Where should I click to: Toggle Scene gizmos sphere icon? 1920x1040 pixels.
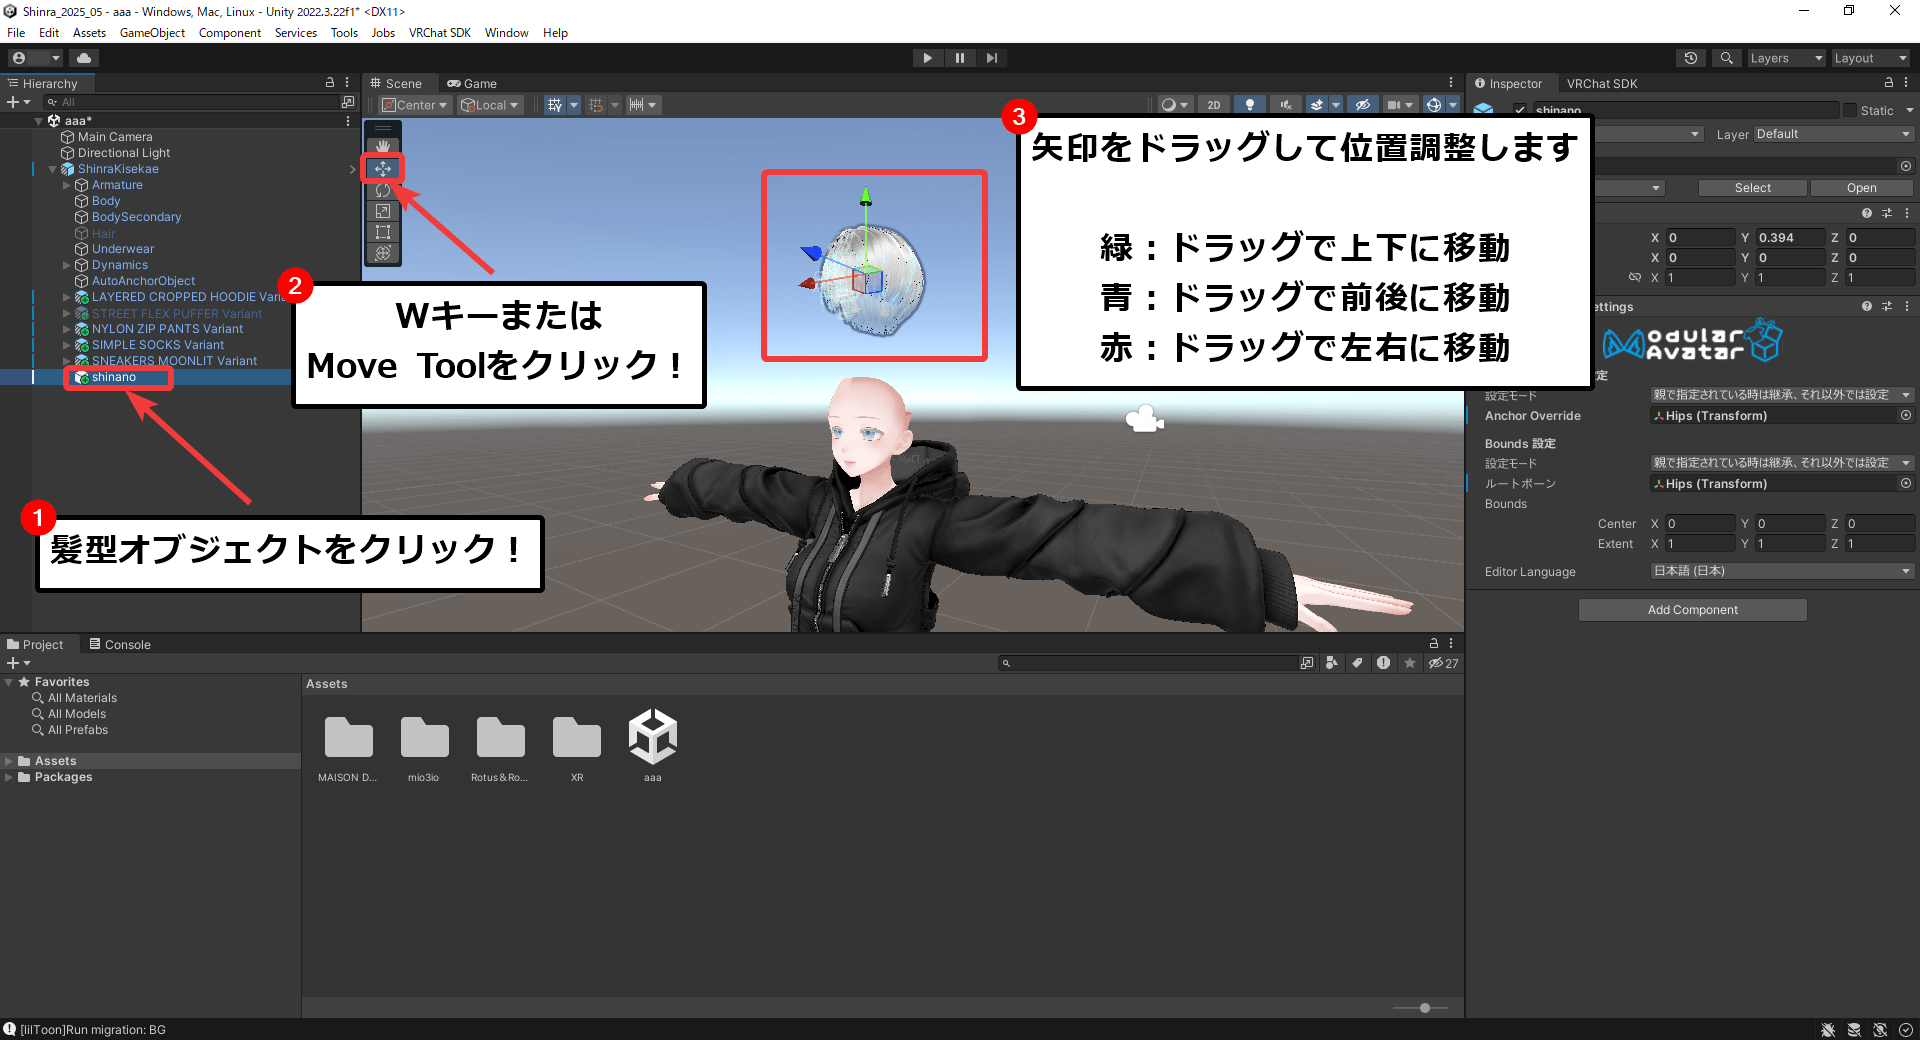pos(1434,105)
